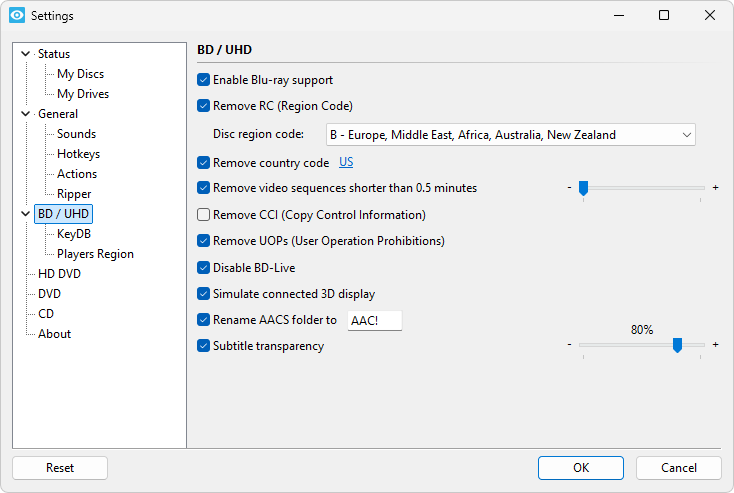Open the Disc region code dropdown
The height and width of the screenshot is (493, 734).
[510, 135]
